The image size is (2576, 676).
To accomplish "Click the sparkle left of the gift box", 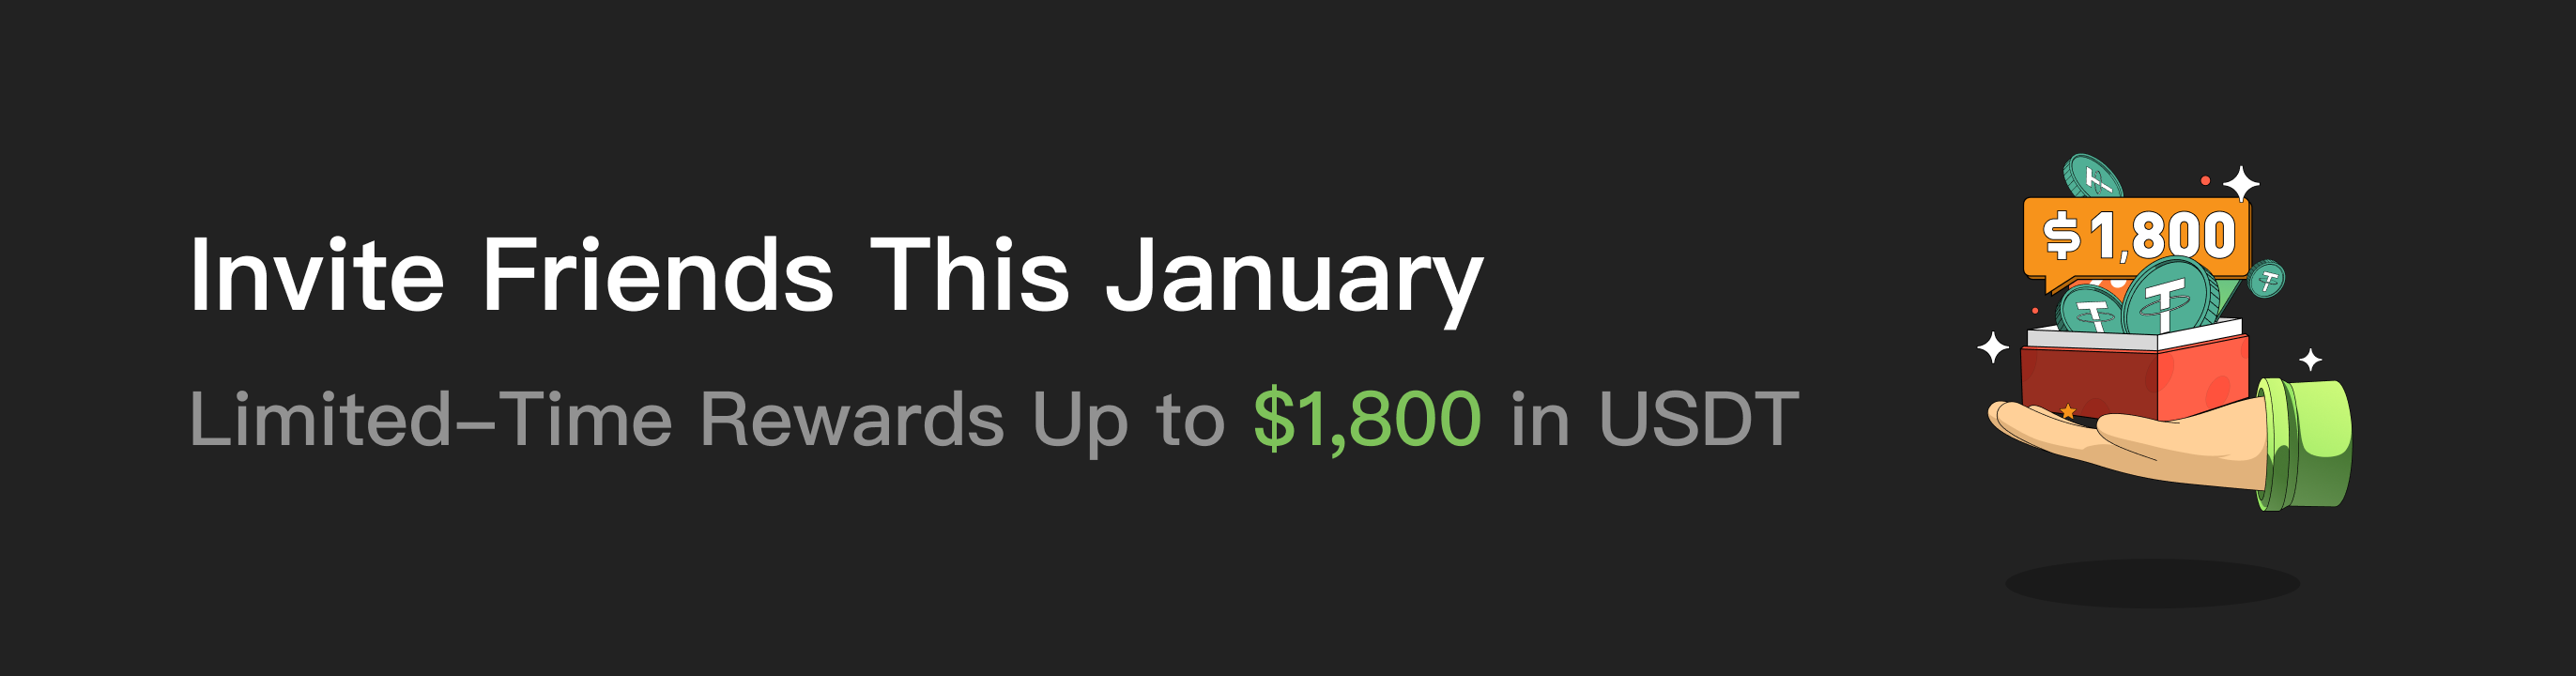I will tap(1993, 348).
